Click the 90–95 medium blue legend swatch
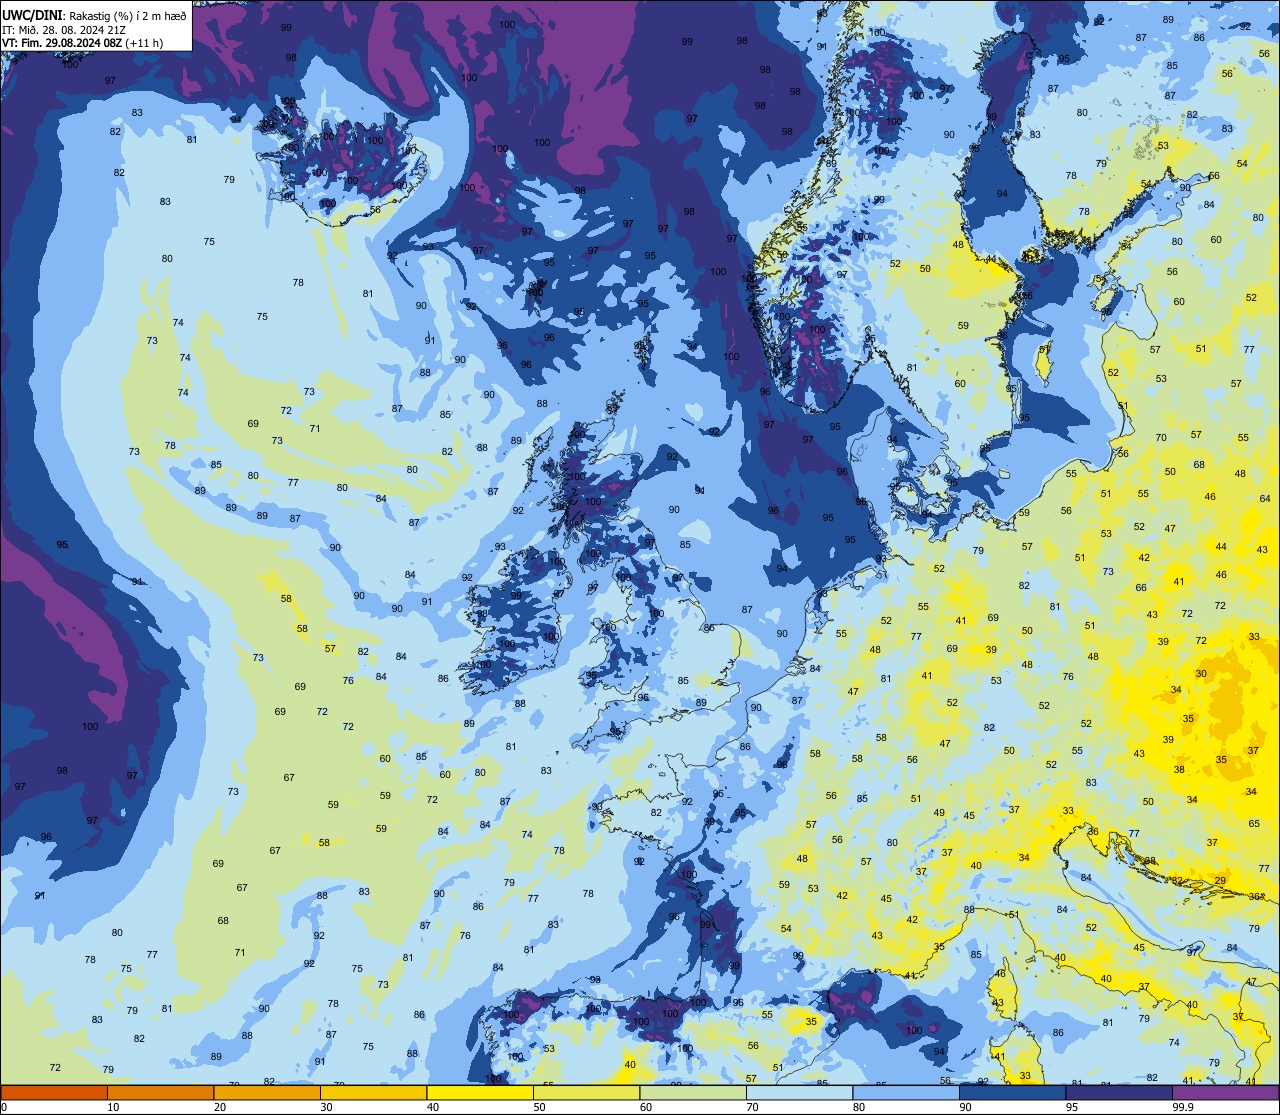The height and width of the screenshot is (1115, 1280). 1012,1093
